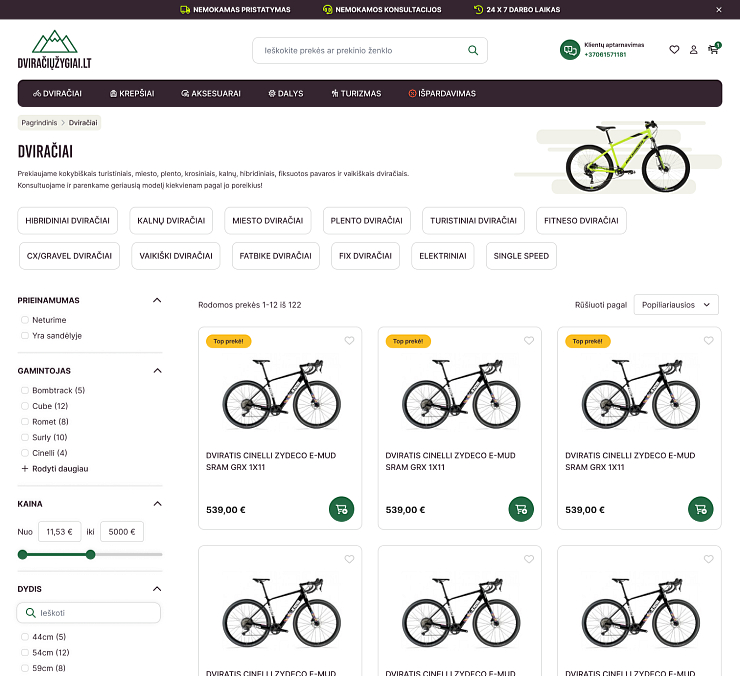Open the wishlist heart icon in the header
The width and height of the screenshot is (740, 676).
point(674,50)
